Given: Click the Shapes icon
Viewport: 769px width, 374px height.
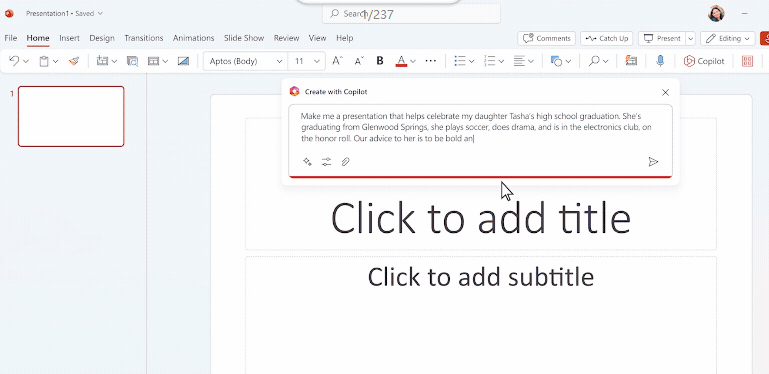Looking at the screenshot, I should point(556,61).
